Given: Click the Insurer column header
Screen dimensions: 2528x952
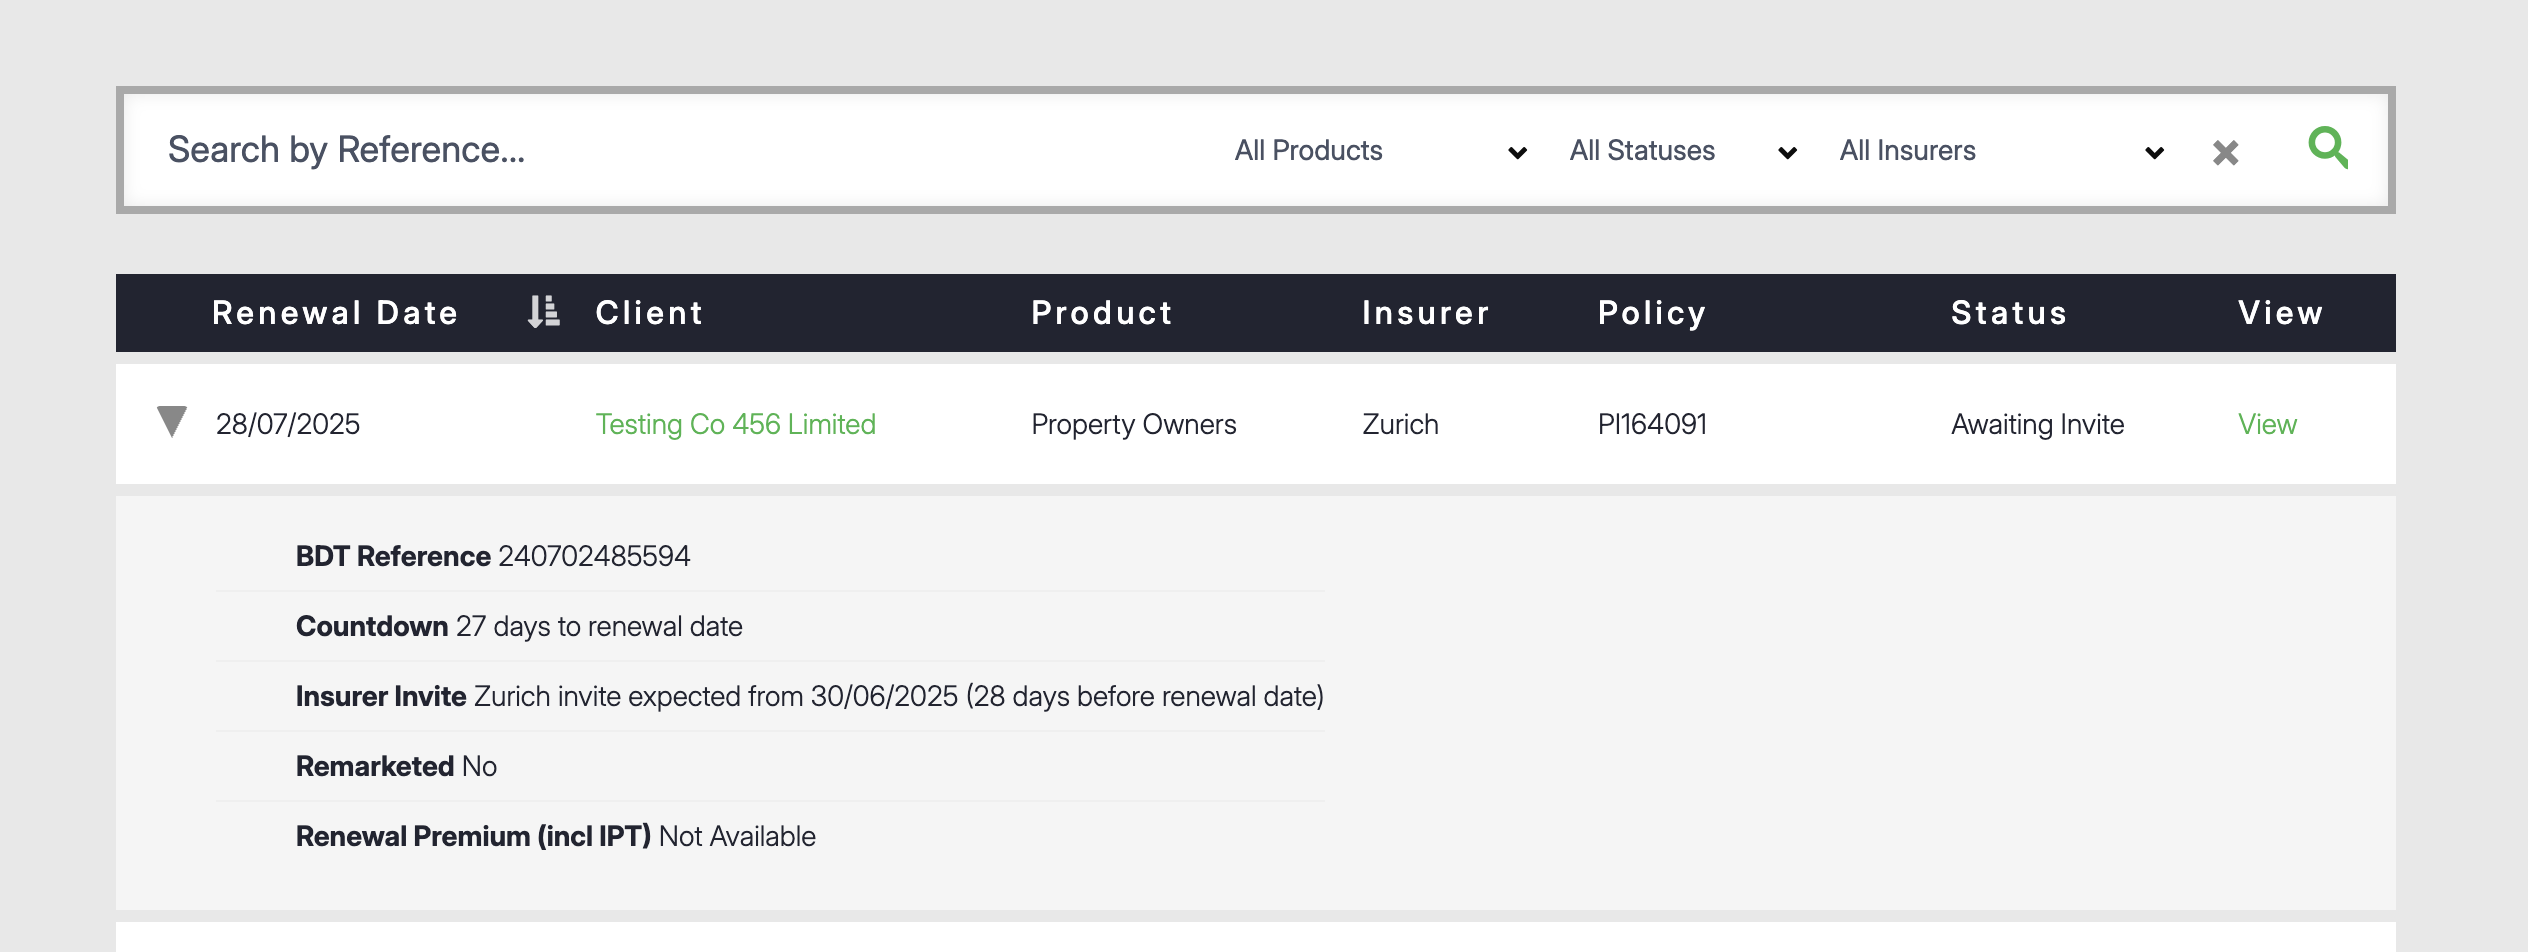Looking at the screenshot, I should click(1426, 313).
